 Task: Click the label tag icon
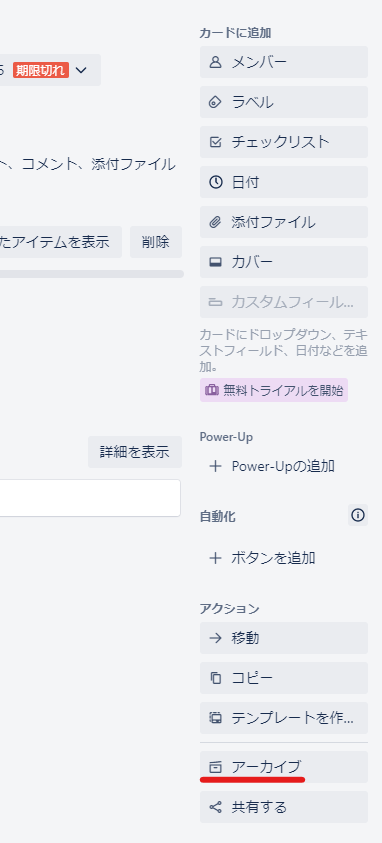point(215,102)
